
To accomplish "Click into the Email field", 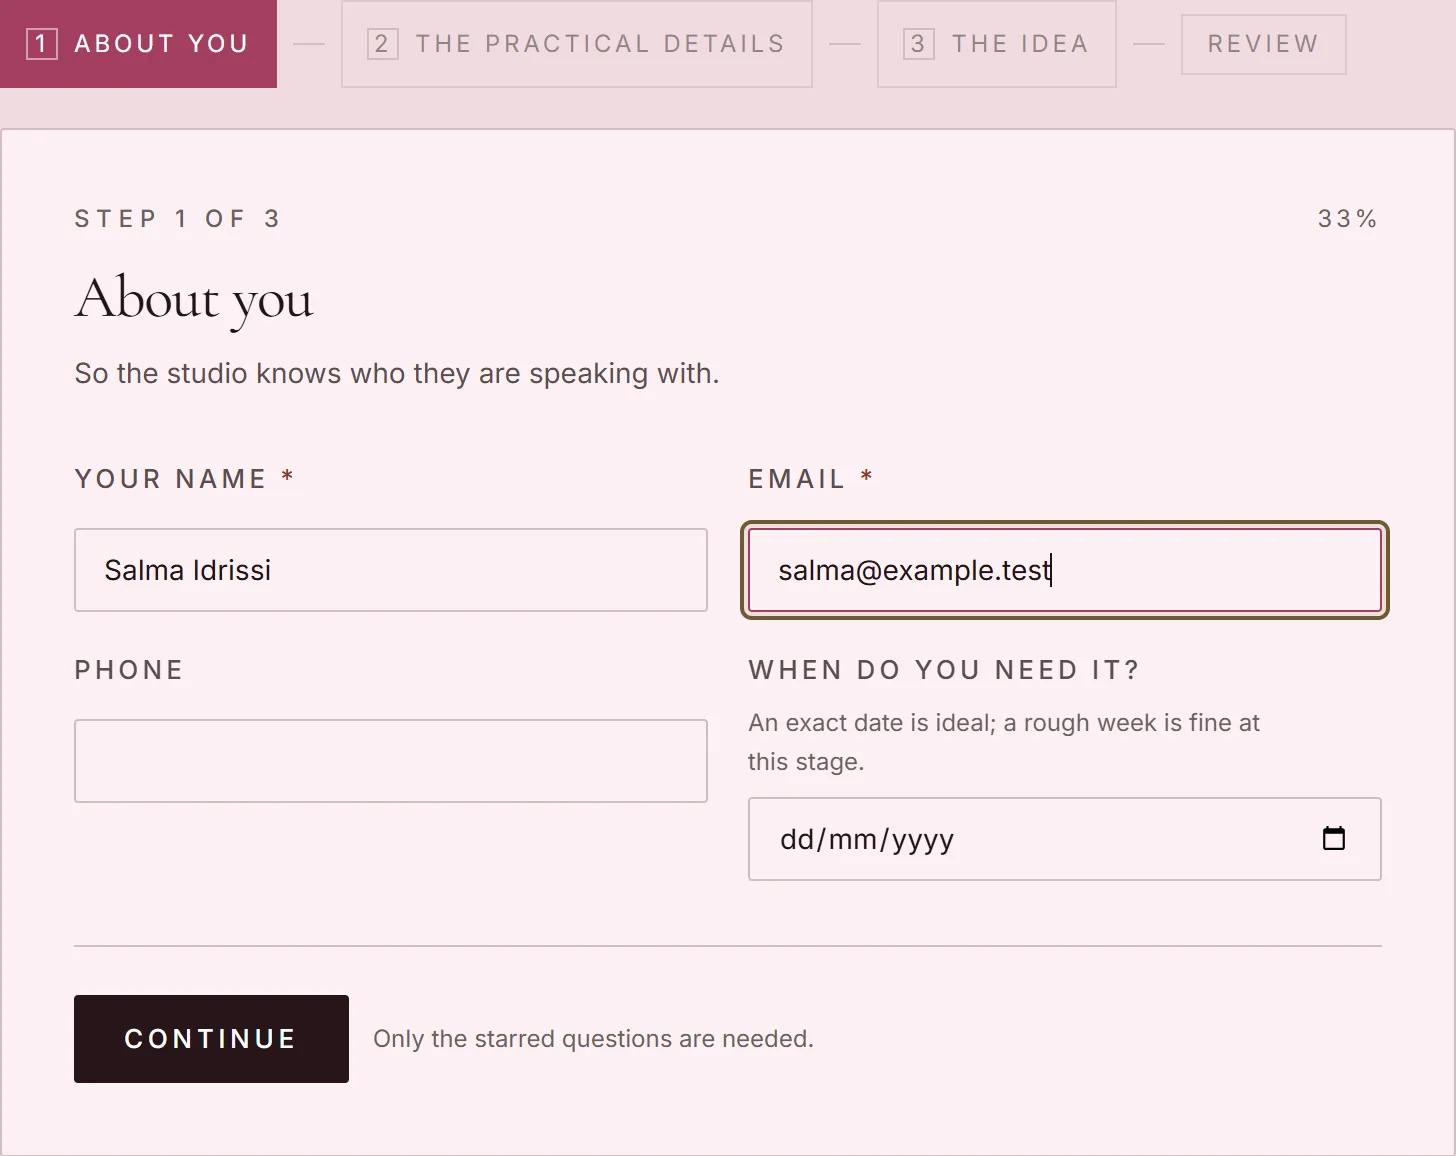I will click(1064, 570).
